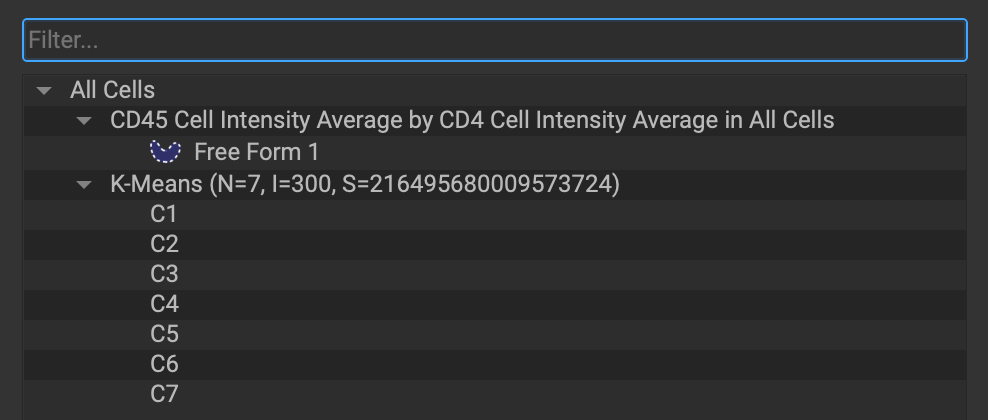
Task: Click the dotted free-form shape symbol
Action: coord(165,152)
